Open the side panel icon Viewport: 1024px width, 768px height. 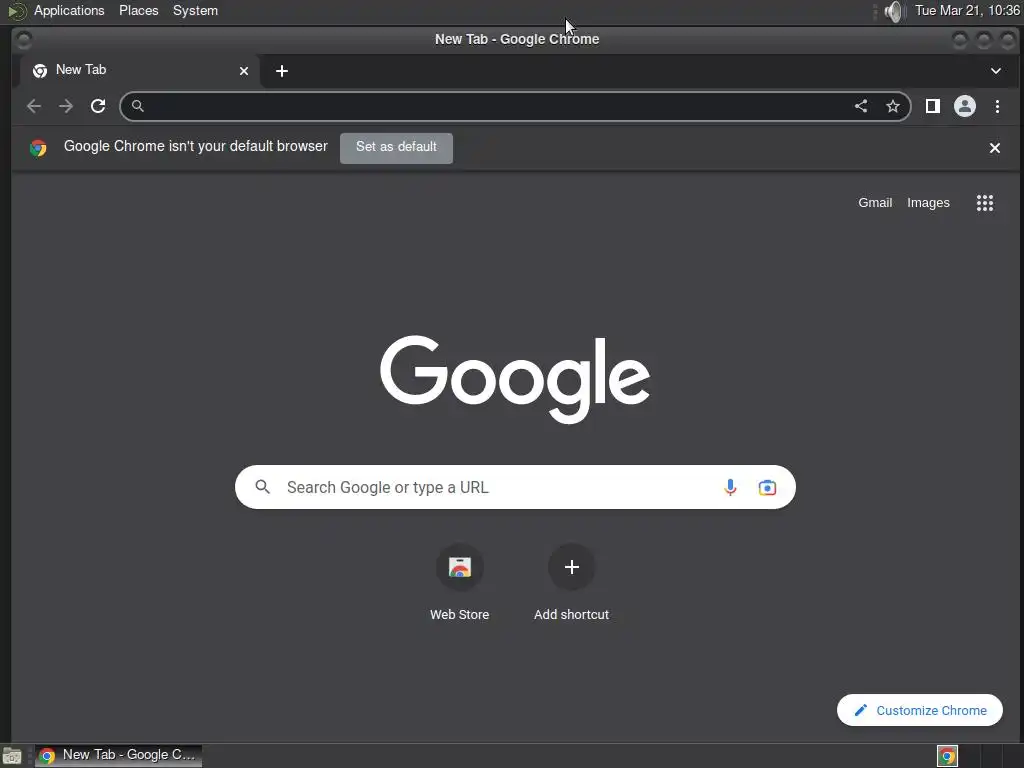[933, 106]
